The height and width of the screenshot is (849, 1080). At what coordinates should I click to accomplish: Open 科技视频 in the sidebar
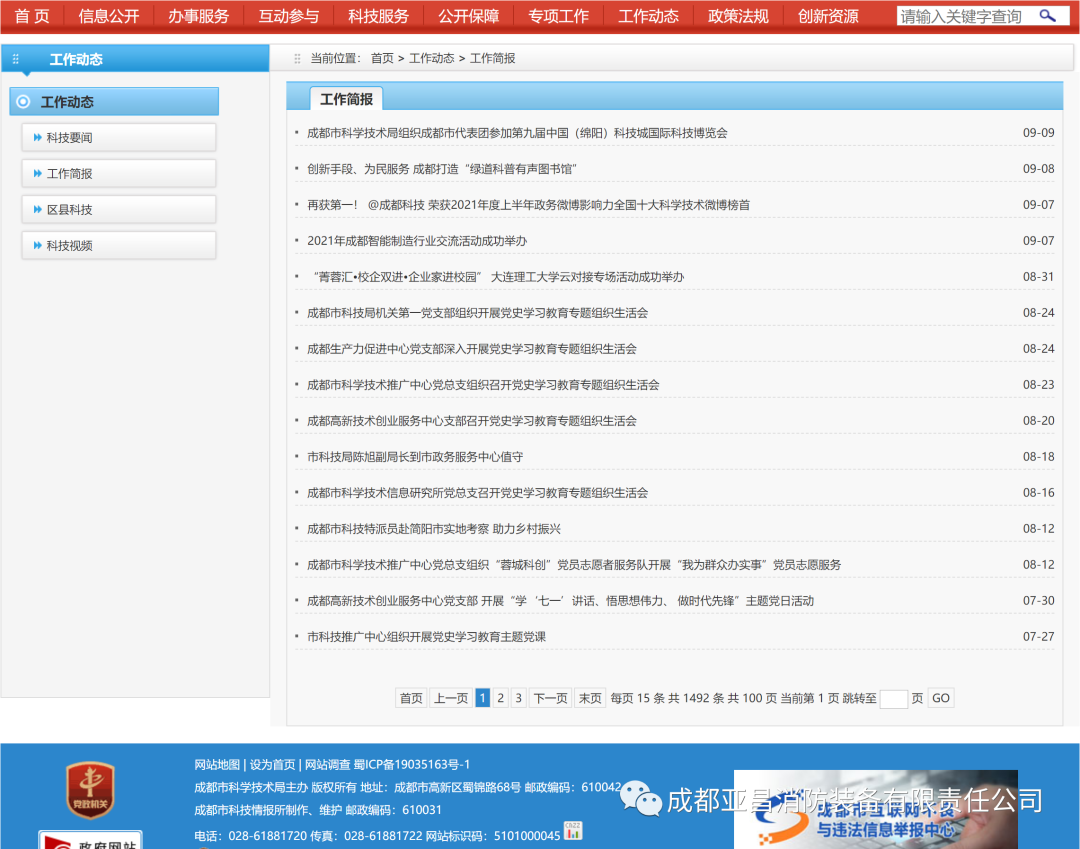[x=118, y=245]
